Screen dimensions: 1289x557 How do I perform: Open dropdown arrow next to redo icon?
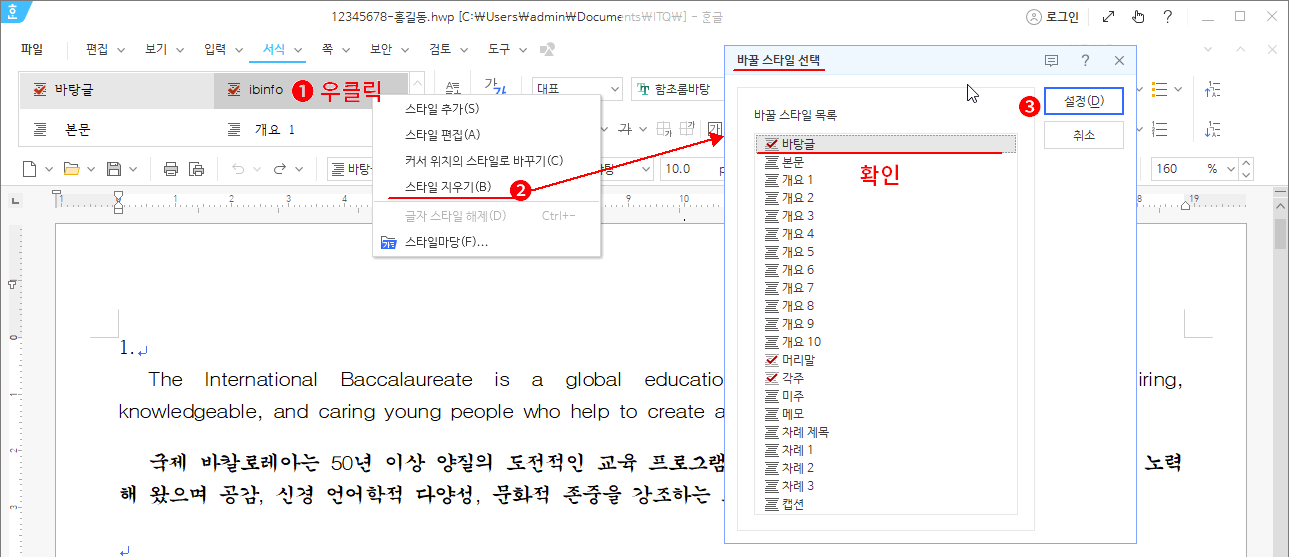point(300,169)
